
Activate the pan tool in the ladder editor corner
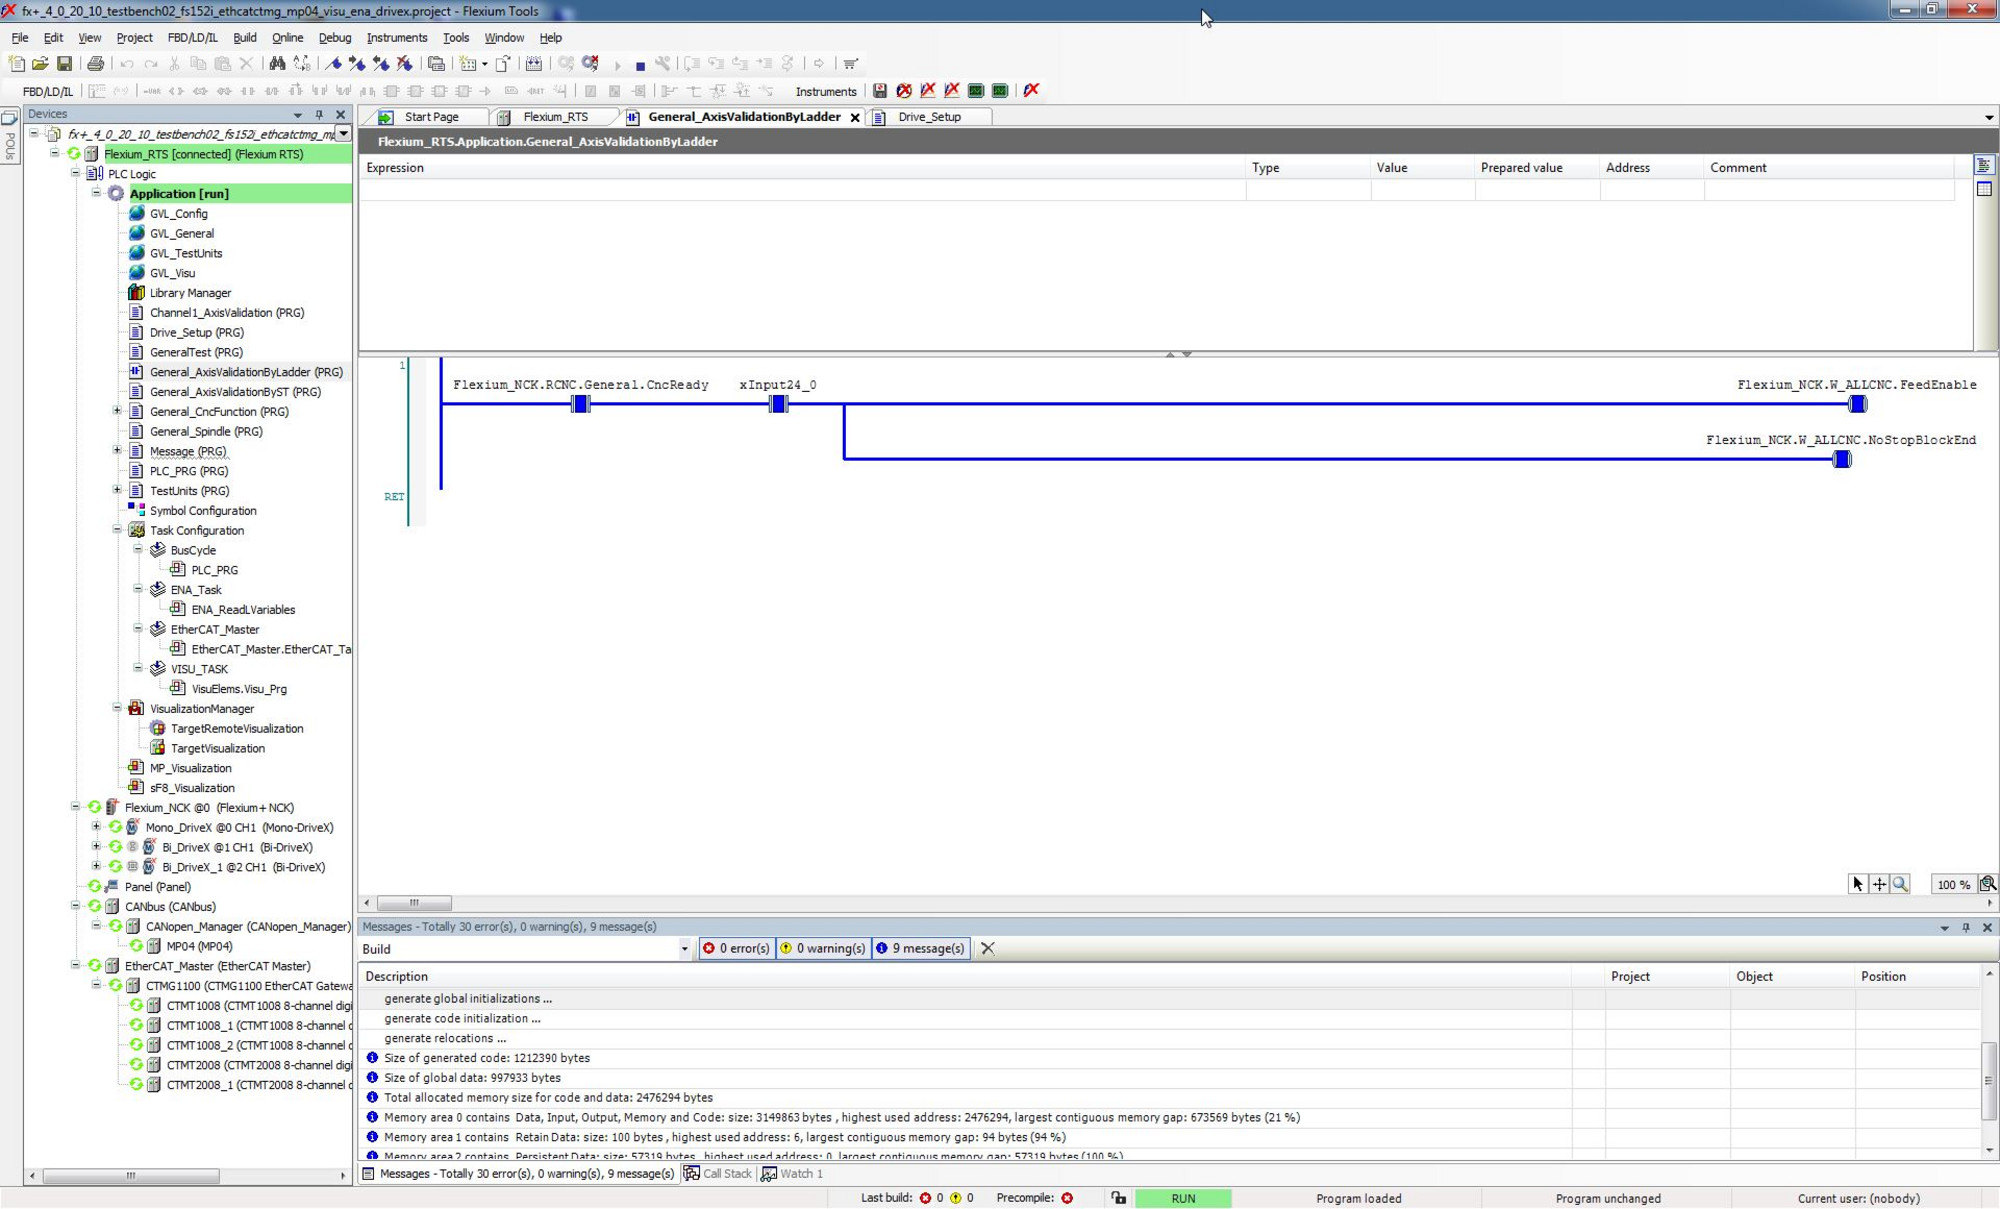[x=1878, y=884]
